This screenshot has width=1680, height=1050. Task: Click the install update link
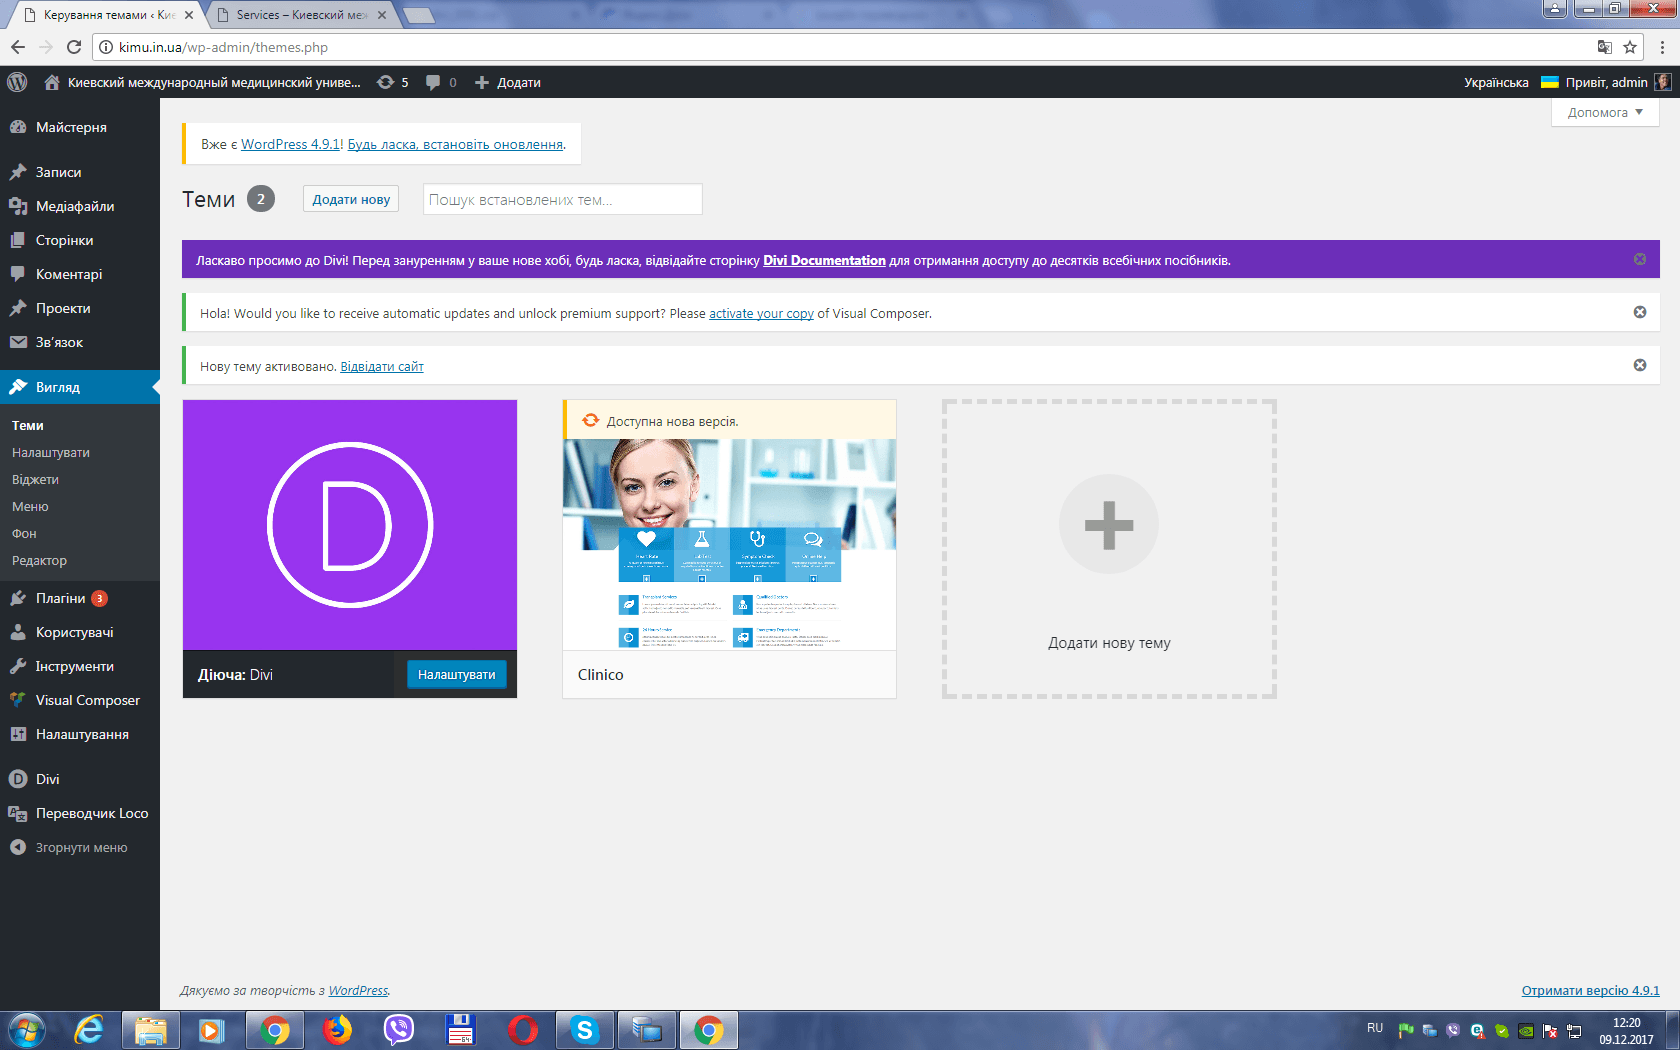(x=455, y=144)
